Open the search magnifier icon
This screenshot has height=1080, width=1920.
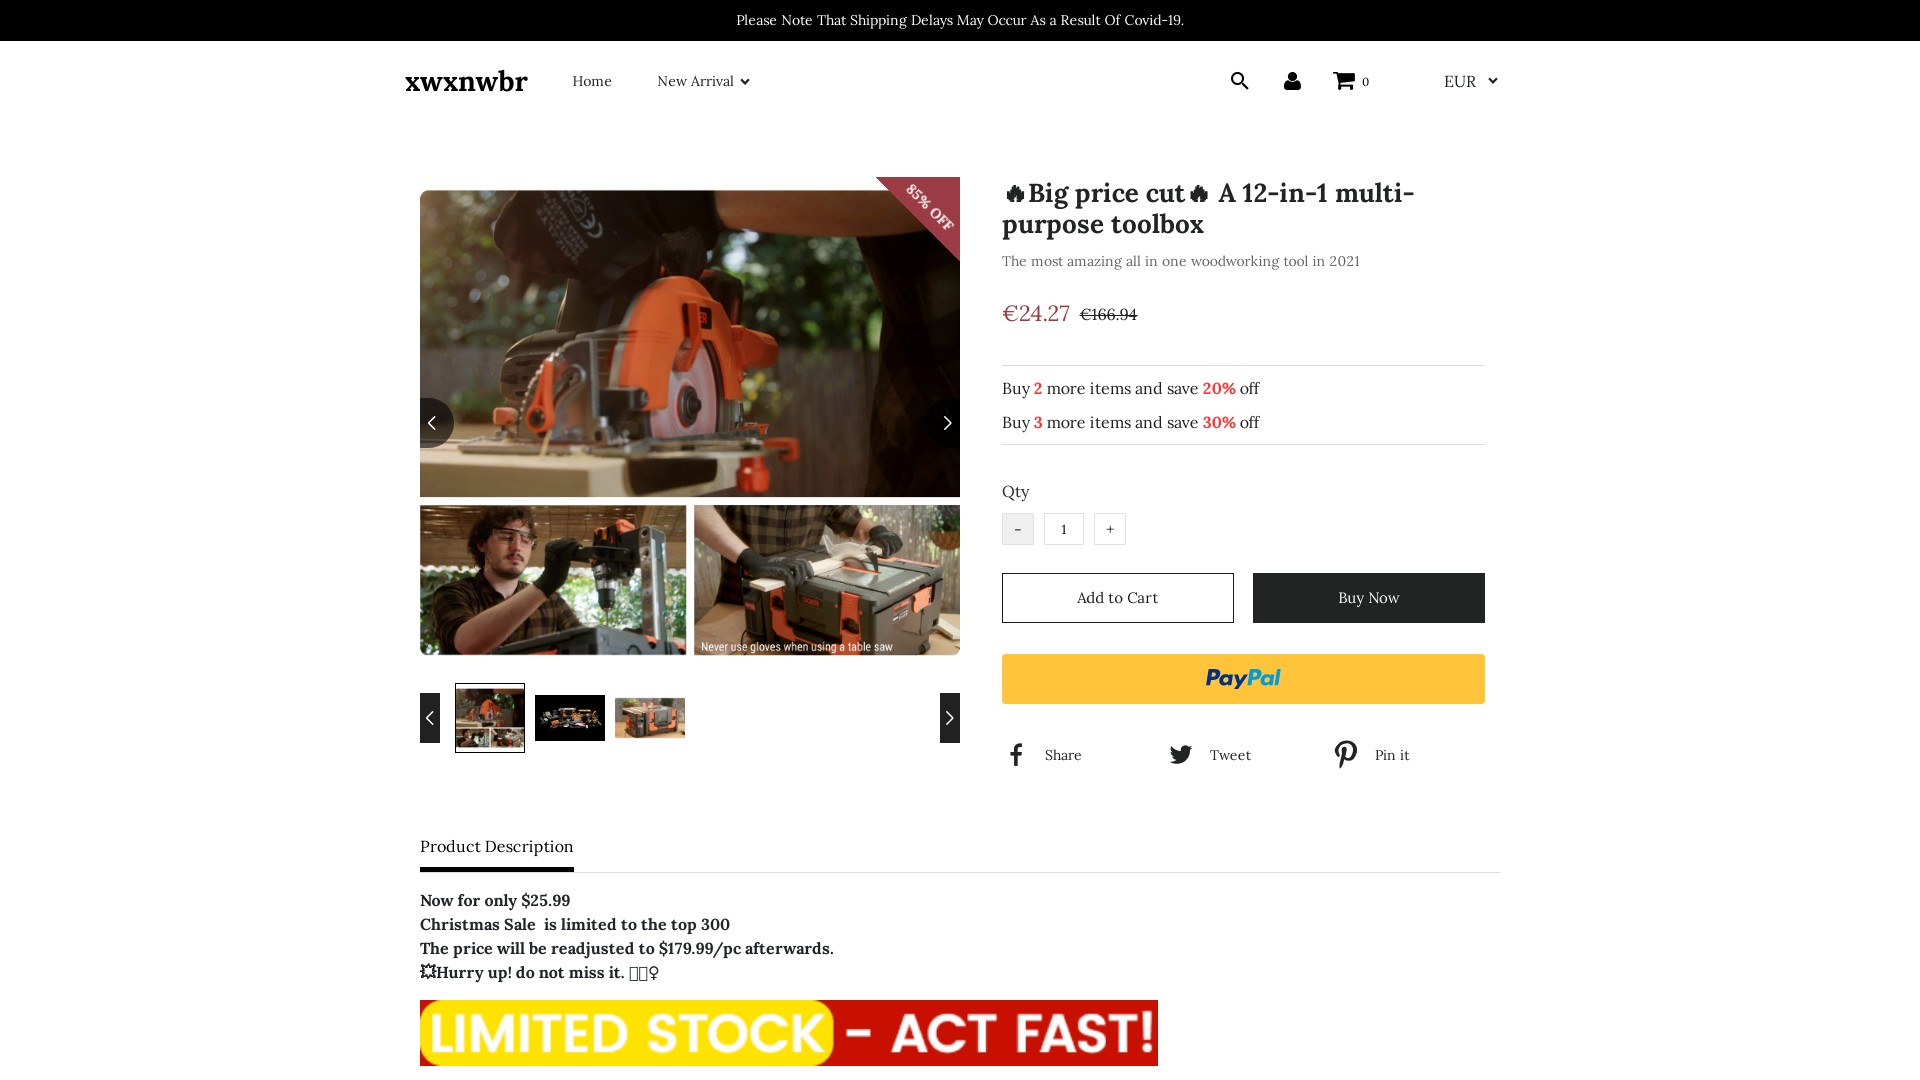[x=1239, y=81]
